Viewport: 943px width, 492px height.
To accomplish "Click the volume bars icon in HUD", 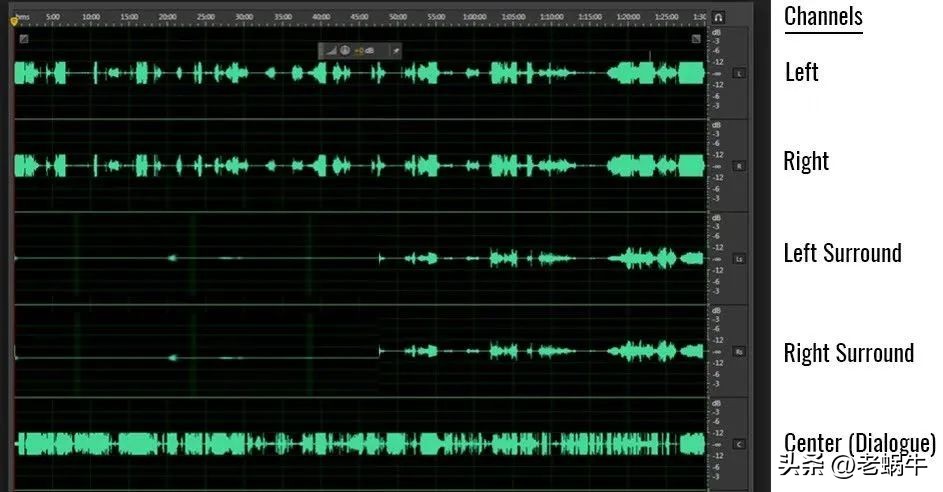I will (330, 50).
